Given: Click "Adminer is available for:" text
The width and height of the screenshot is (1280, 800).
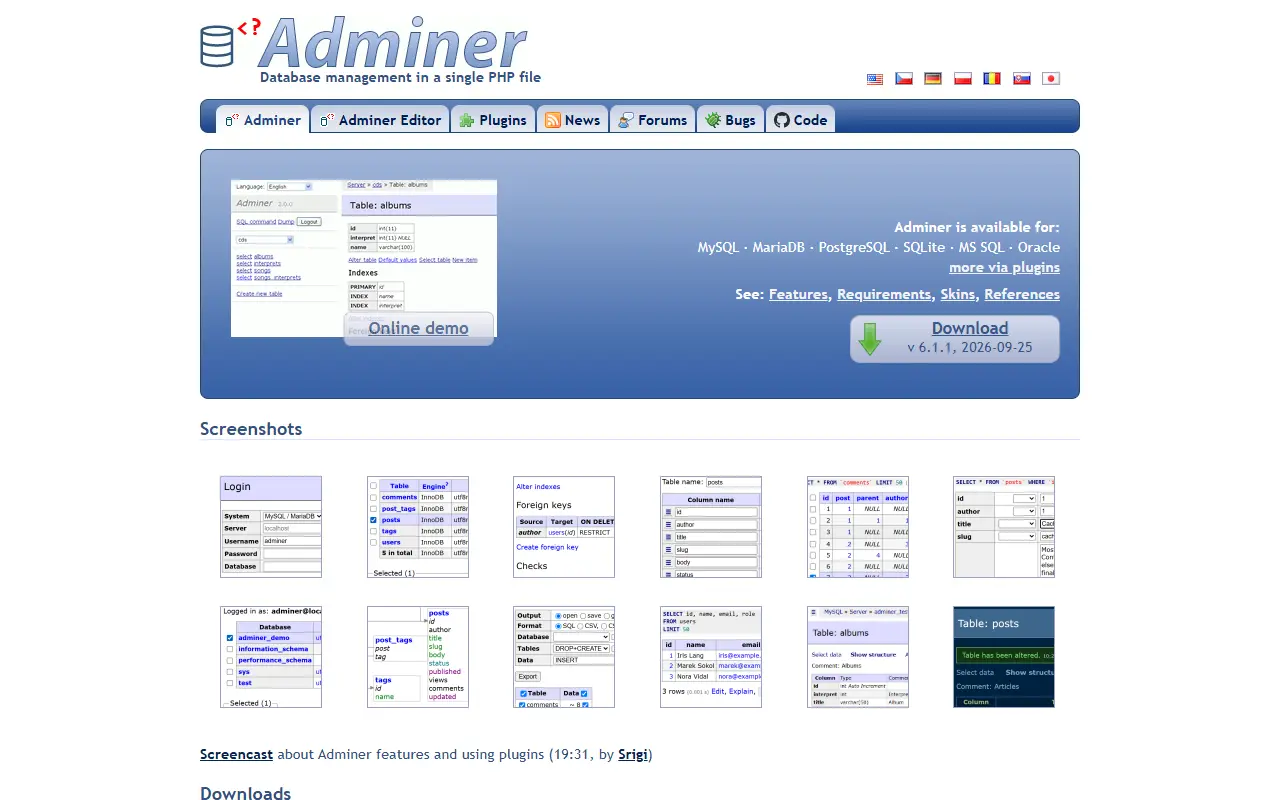Looking at the screenshot, I should [x=977, y=227].
